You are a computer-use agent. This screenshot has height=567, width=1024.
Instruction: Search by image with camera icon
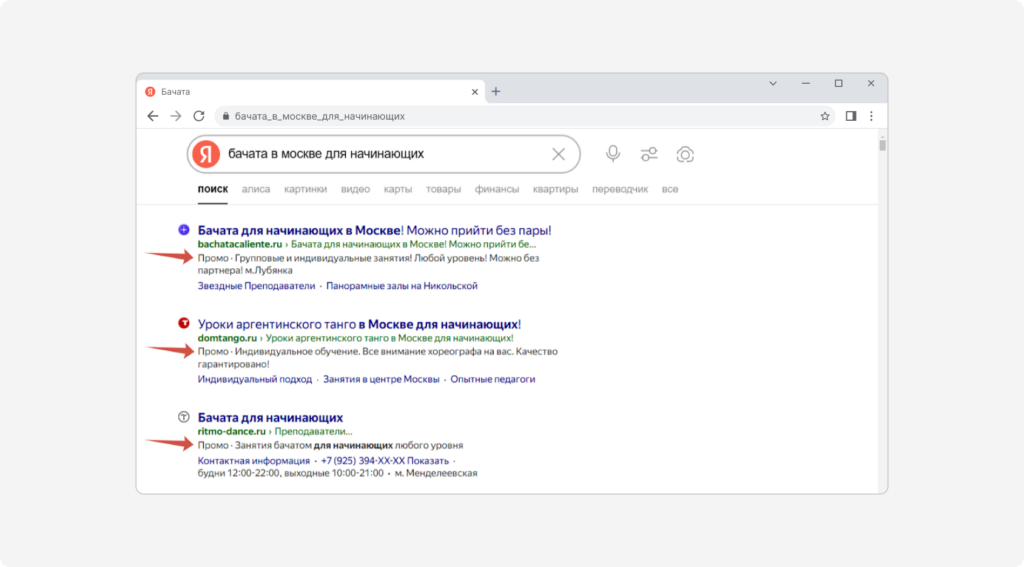coord(684,154)
